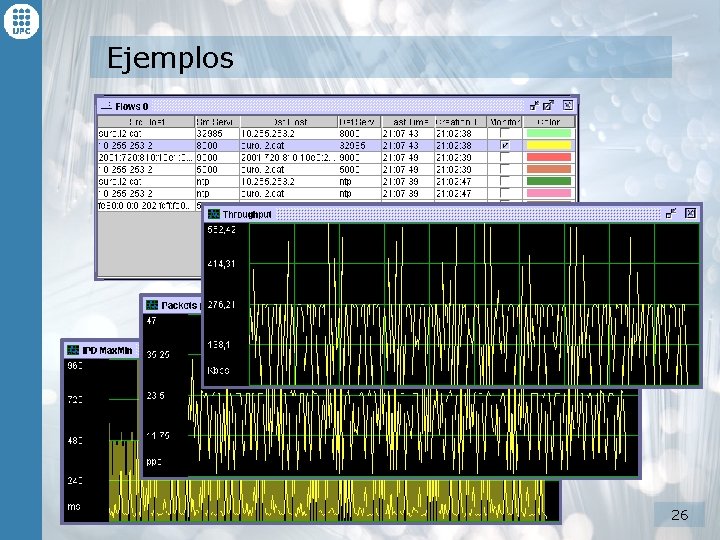
Task: Enable Monitor checkbox in light green swatch row
Action: [505, 134]
